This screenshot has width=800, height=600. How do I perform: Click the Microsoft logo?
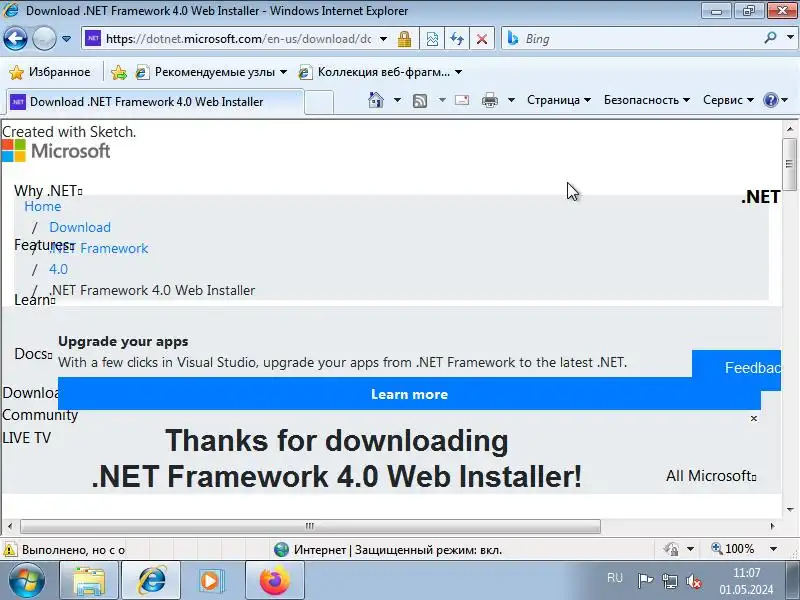(56, 151)
